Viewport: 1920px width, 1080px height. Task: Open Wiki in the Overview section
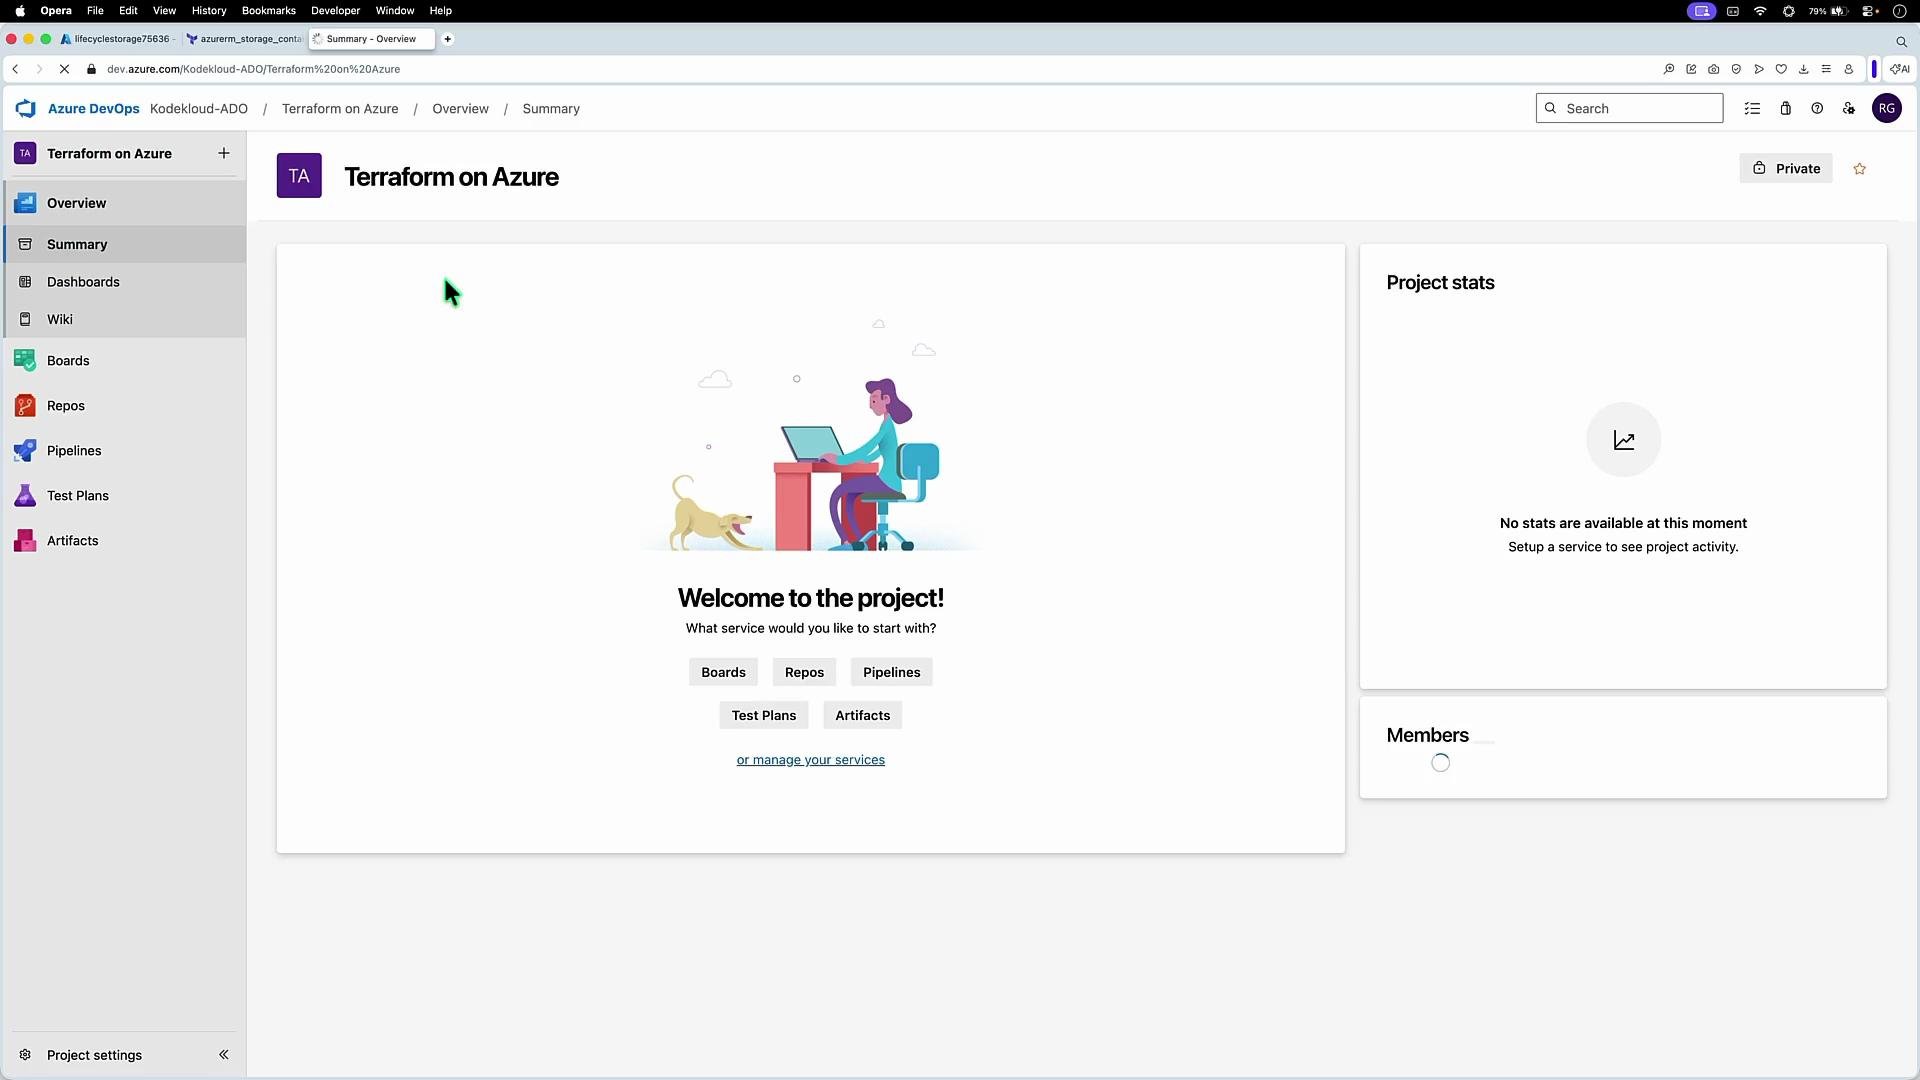coord(125,319)
